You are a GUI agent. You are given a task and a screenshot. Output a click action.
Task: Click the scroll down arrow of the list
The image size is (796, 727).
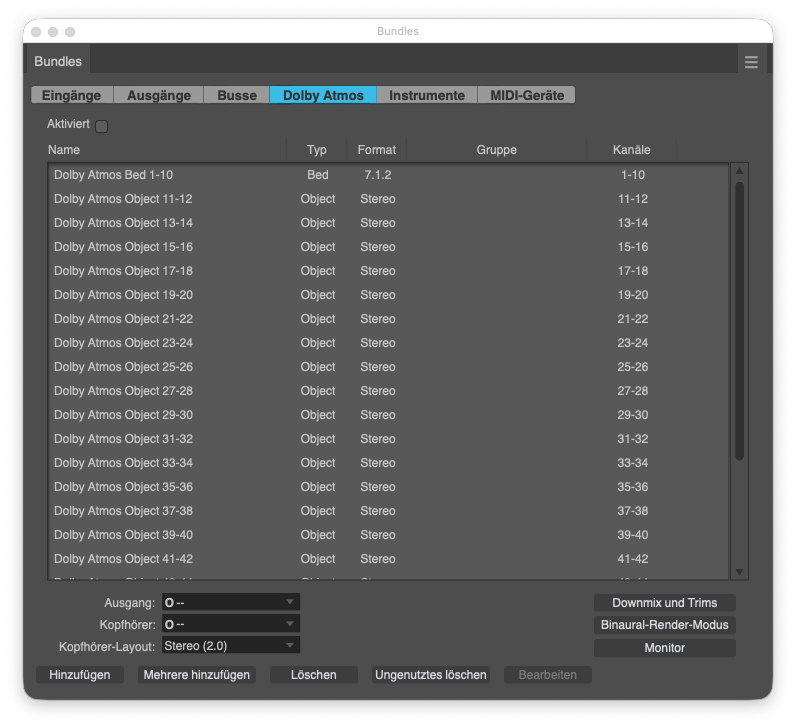pos(739,572)
